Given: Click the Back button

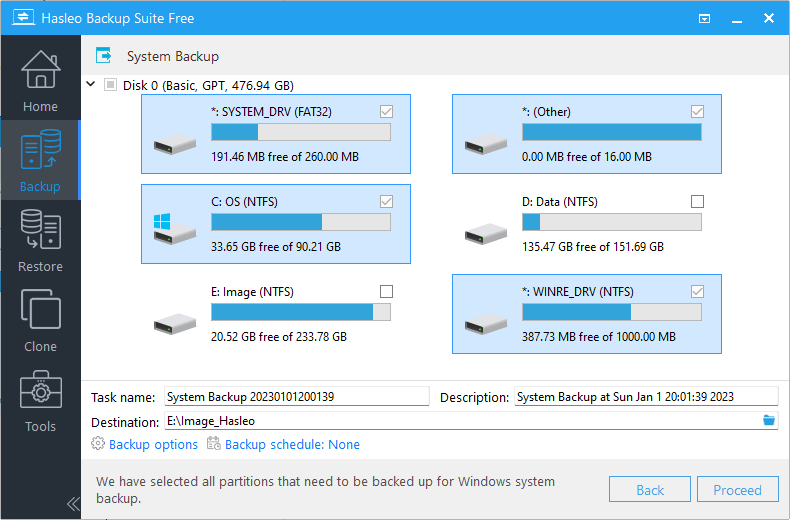Looking at the screenshot, I should (x=650, y=490).
